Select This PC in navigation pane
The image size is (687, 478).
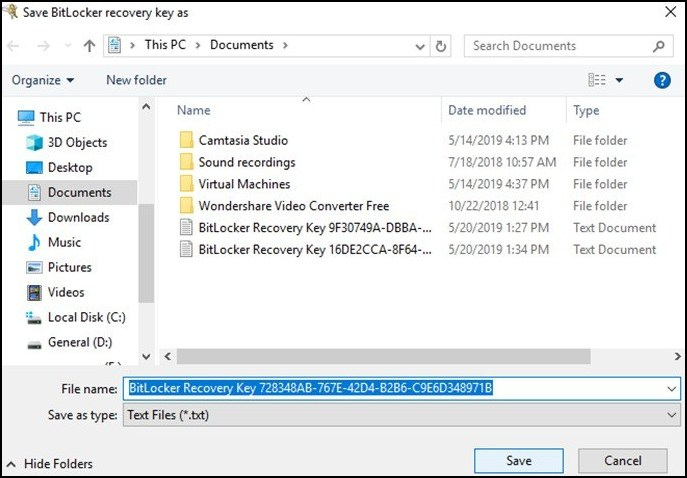click(x=60, y=117)
